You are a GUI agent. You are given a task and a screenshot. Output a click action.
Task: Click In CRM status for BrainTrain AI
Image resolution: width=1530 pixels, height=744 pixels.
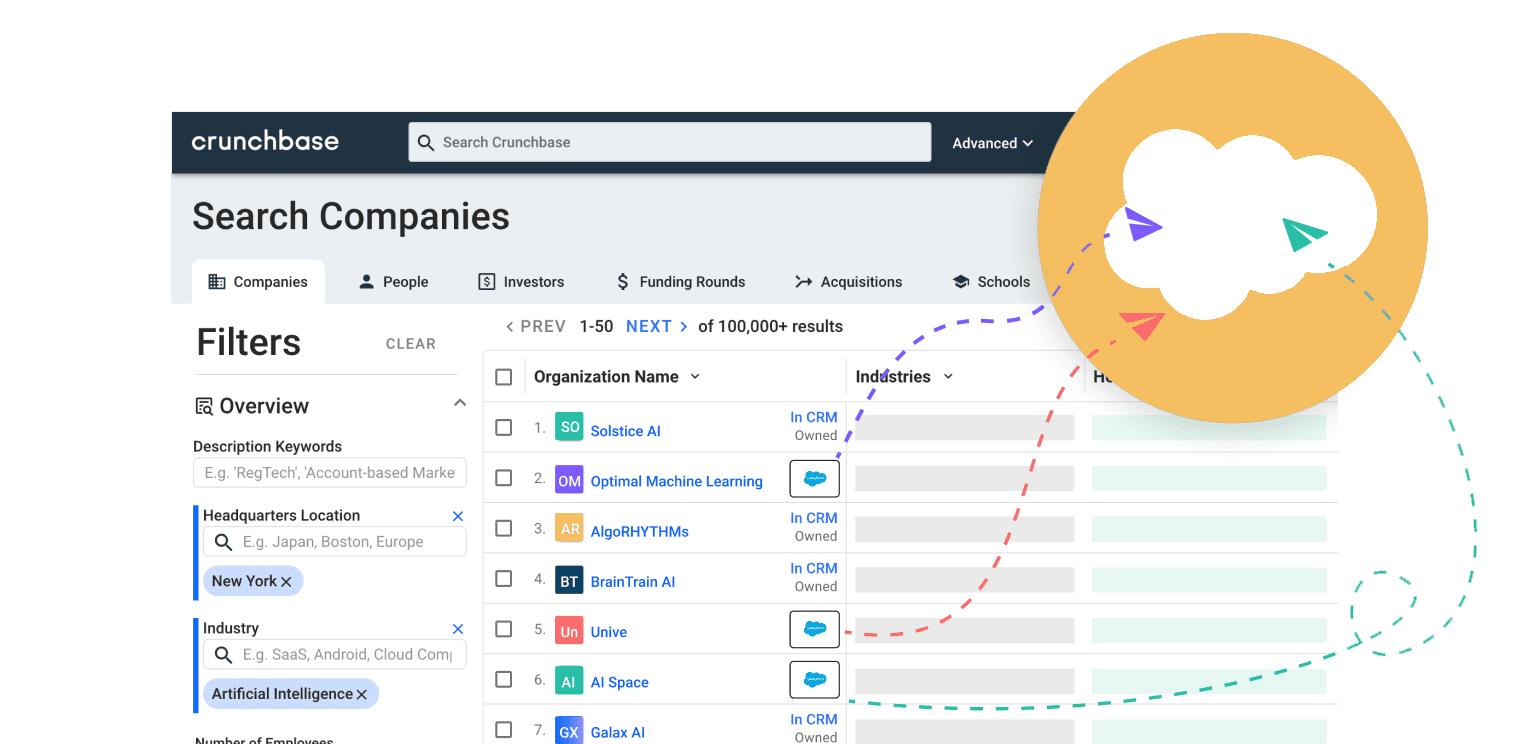click(814, 568)
